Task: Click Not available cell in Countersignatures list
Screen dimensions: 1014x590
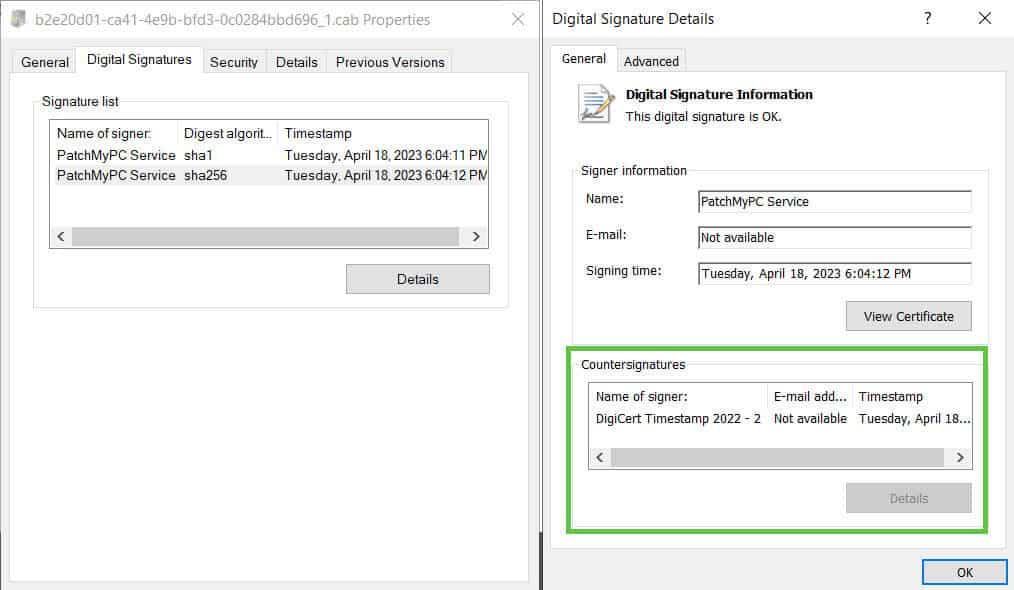Action: click(810, 419)
